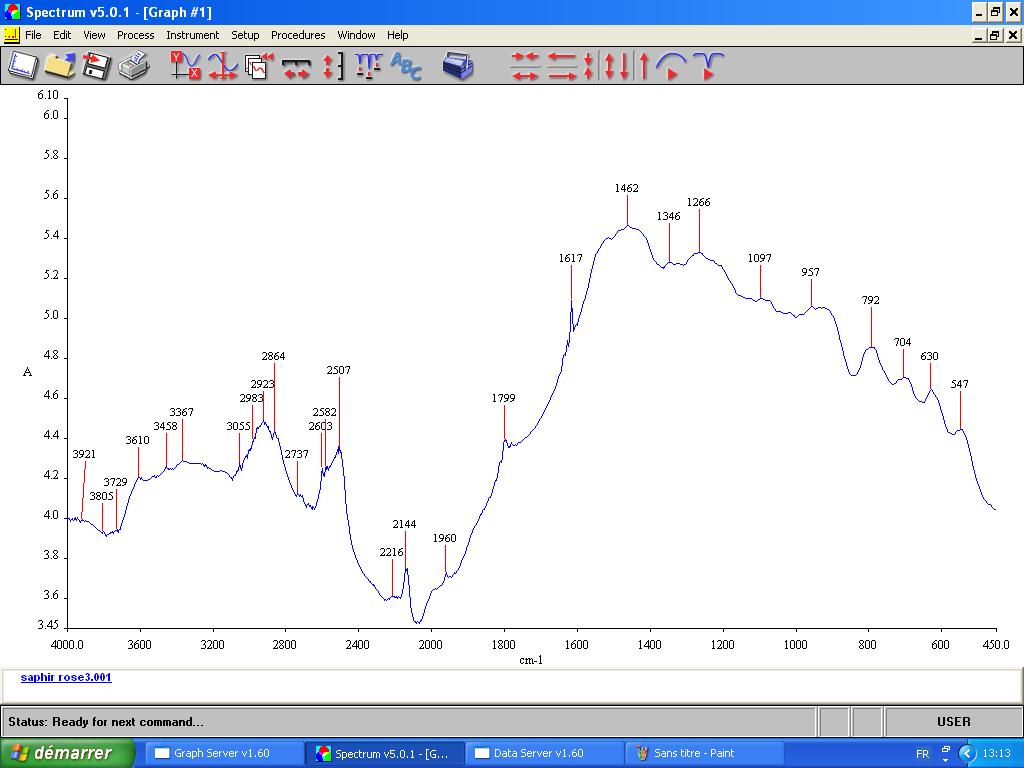Click the new graph window icon

(22, 66)
